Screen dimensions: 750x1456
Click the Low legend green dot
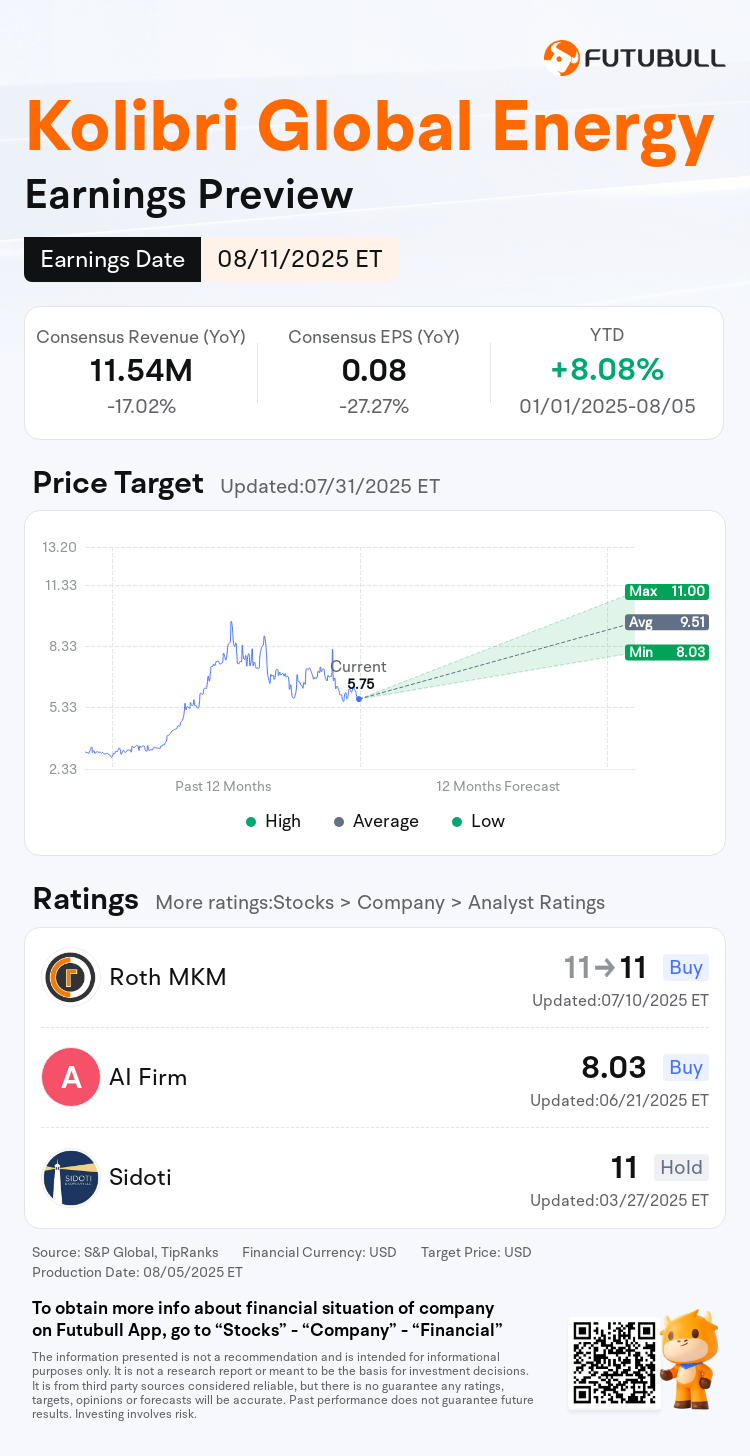(457, 821)
